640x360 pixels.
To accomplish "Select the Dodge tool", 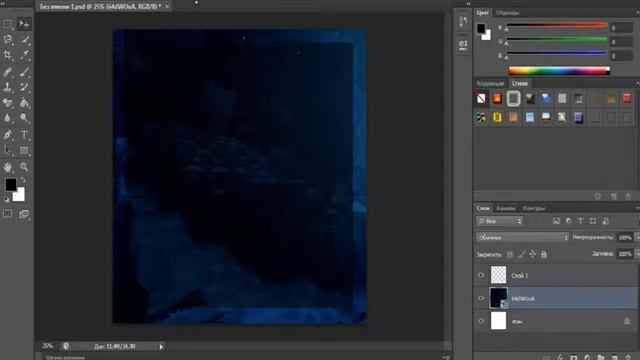I will tap(24, 118).
